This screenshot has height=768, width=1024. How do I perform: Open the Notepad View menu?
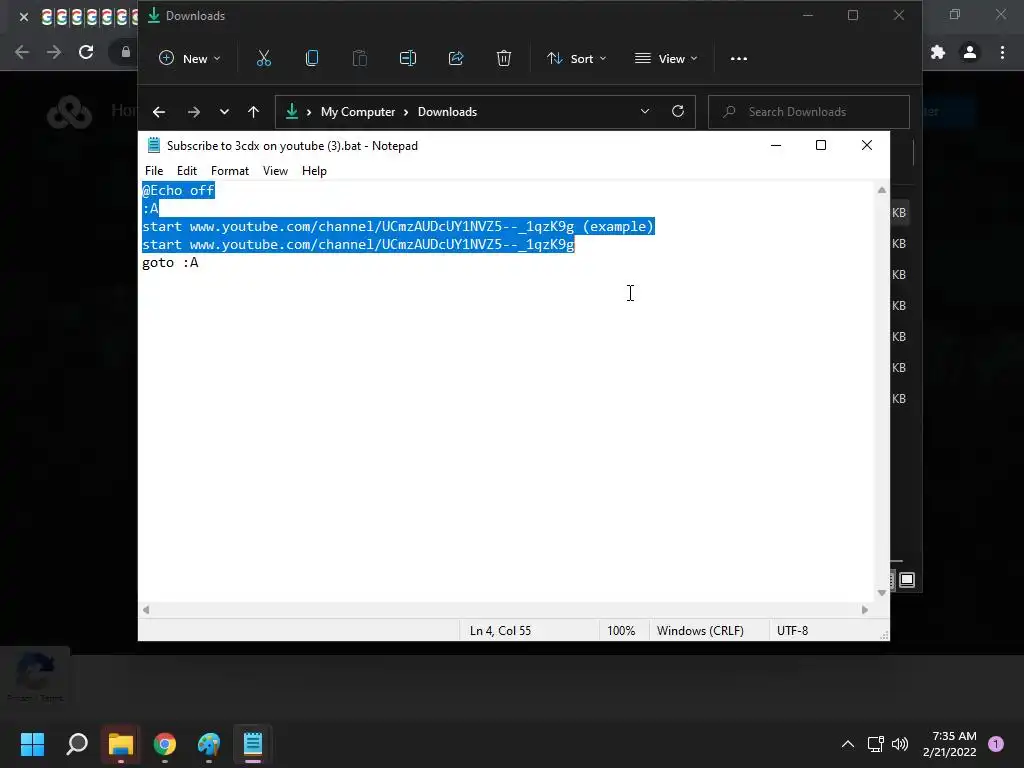click(275, 171)
